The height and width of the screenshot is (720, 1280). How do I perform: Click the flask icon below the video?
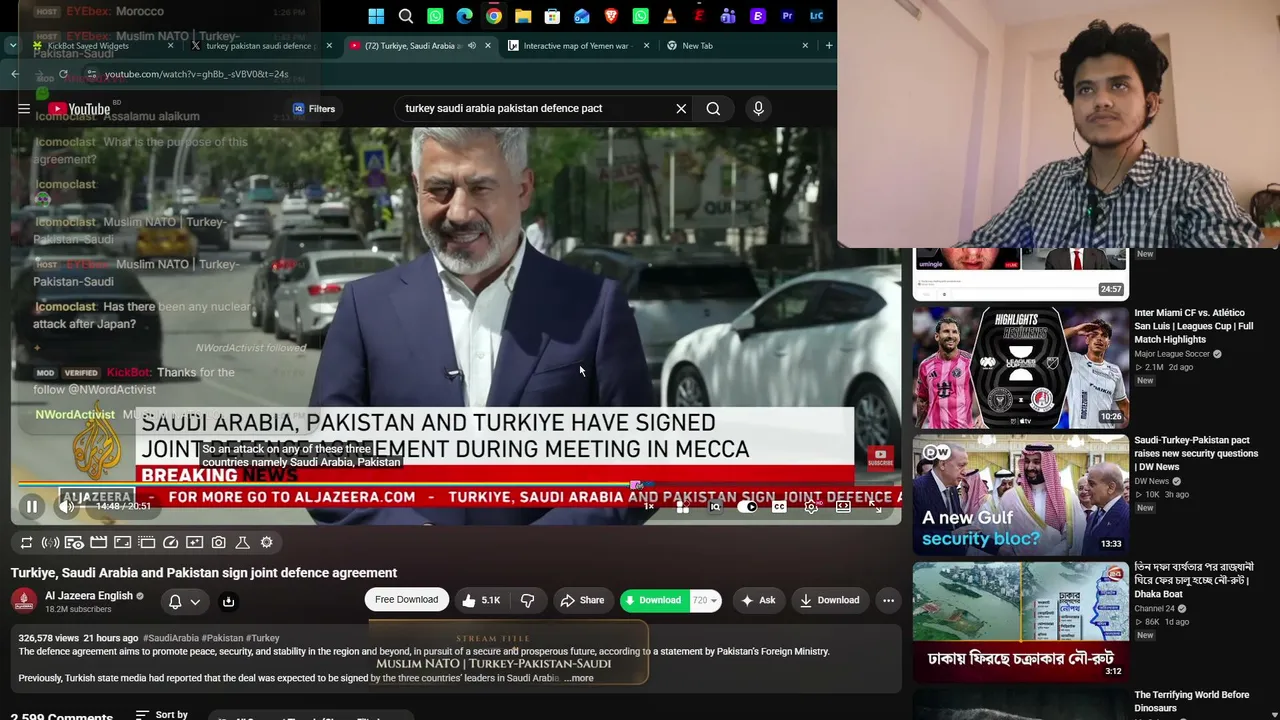243,542
